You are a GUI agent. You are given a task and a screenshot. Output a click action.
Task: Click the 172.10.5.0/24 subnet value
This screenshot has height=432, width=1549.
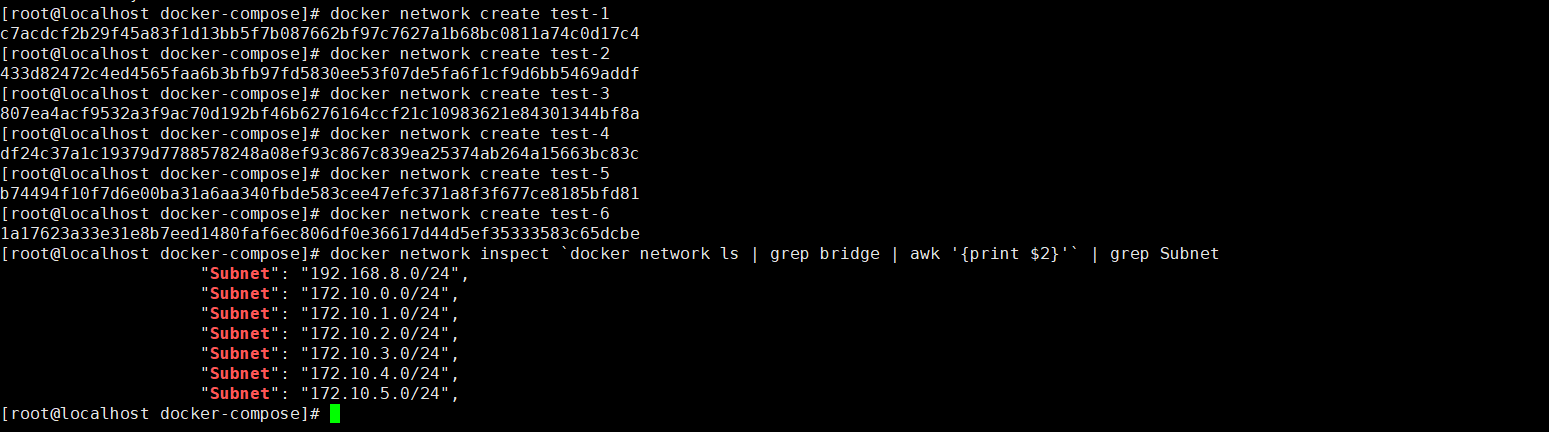click(x=379, y=394)
